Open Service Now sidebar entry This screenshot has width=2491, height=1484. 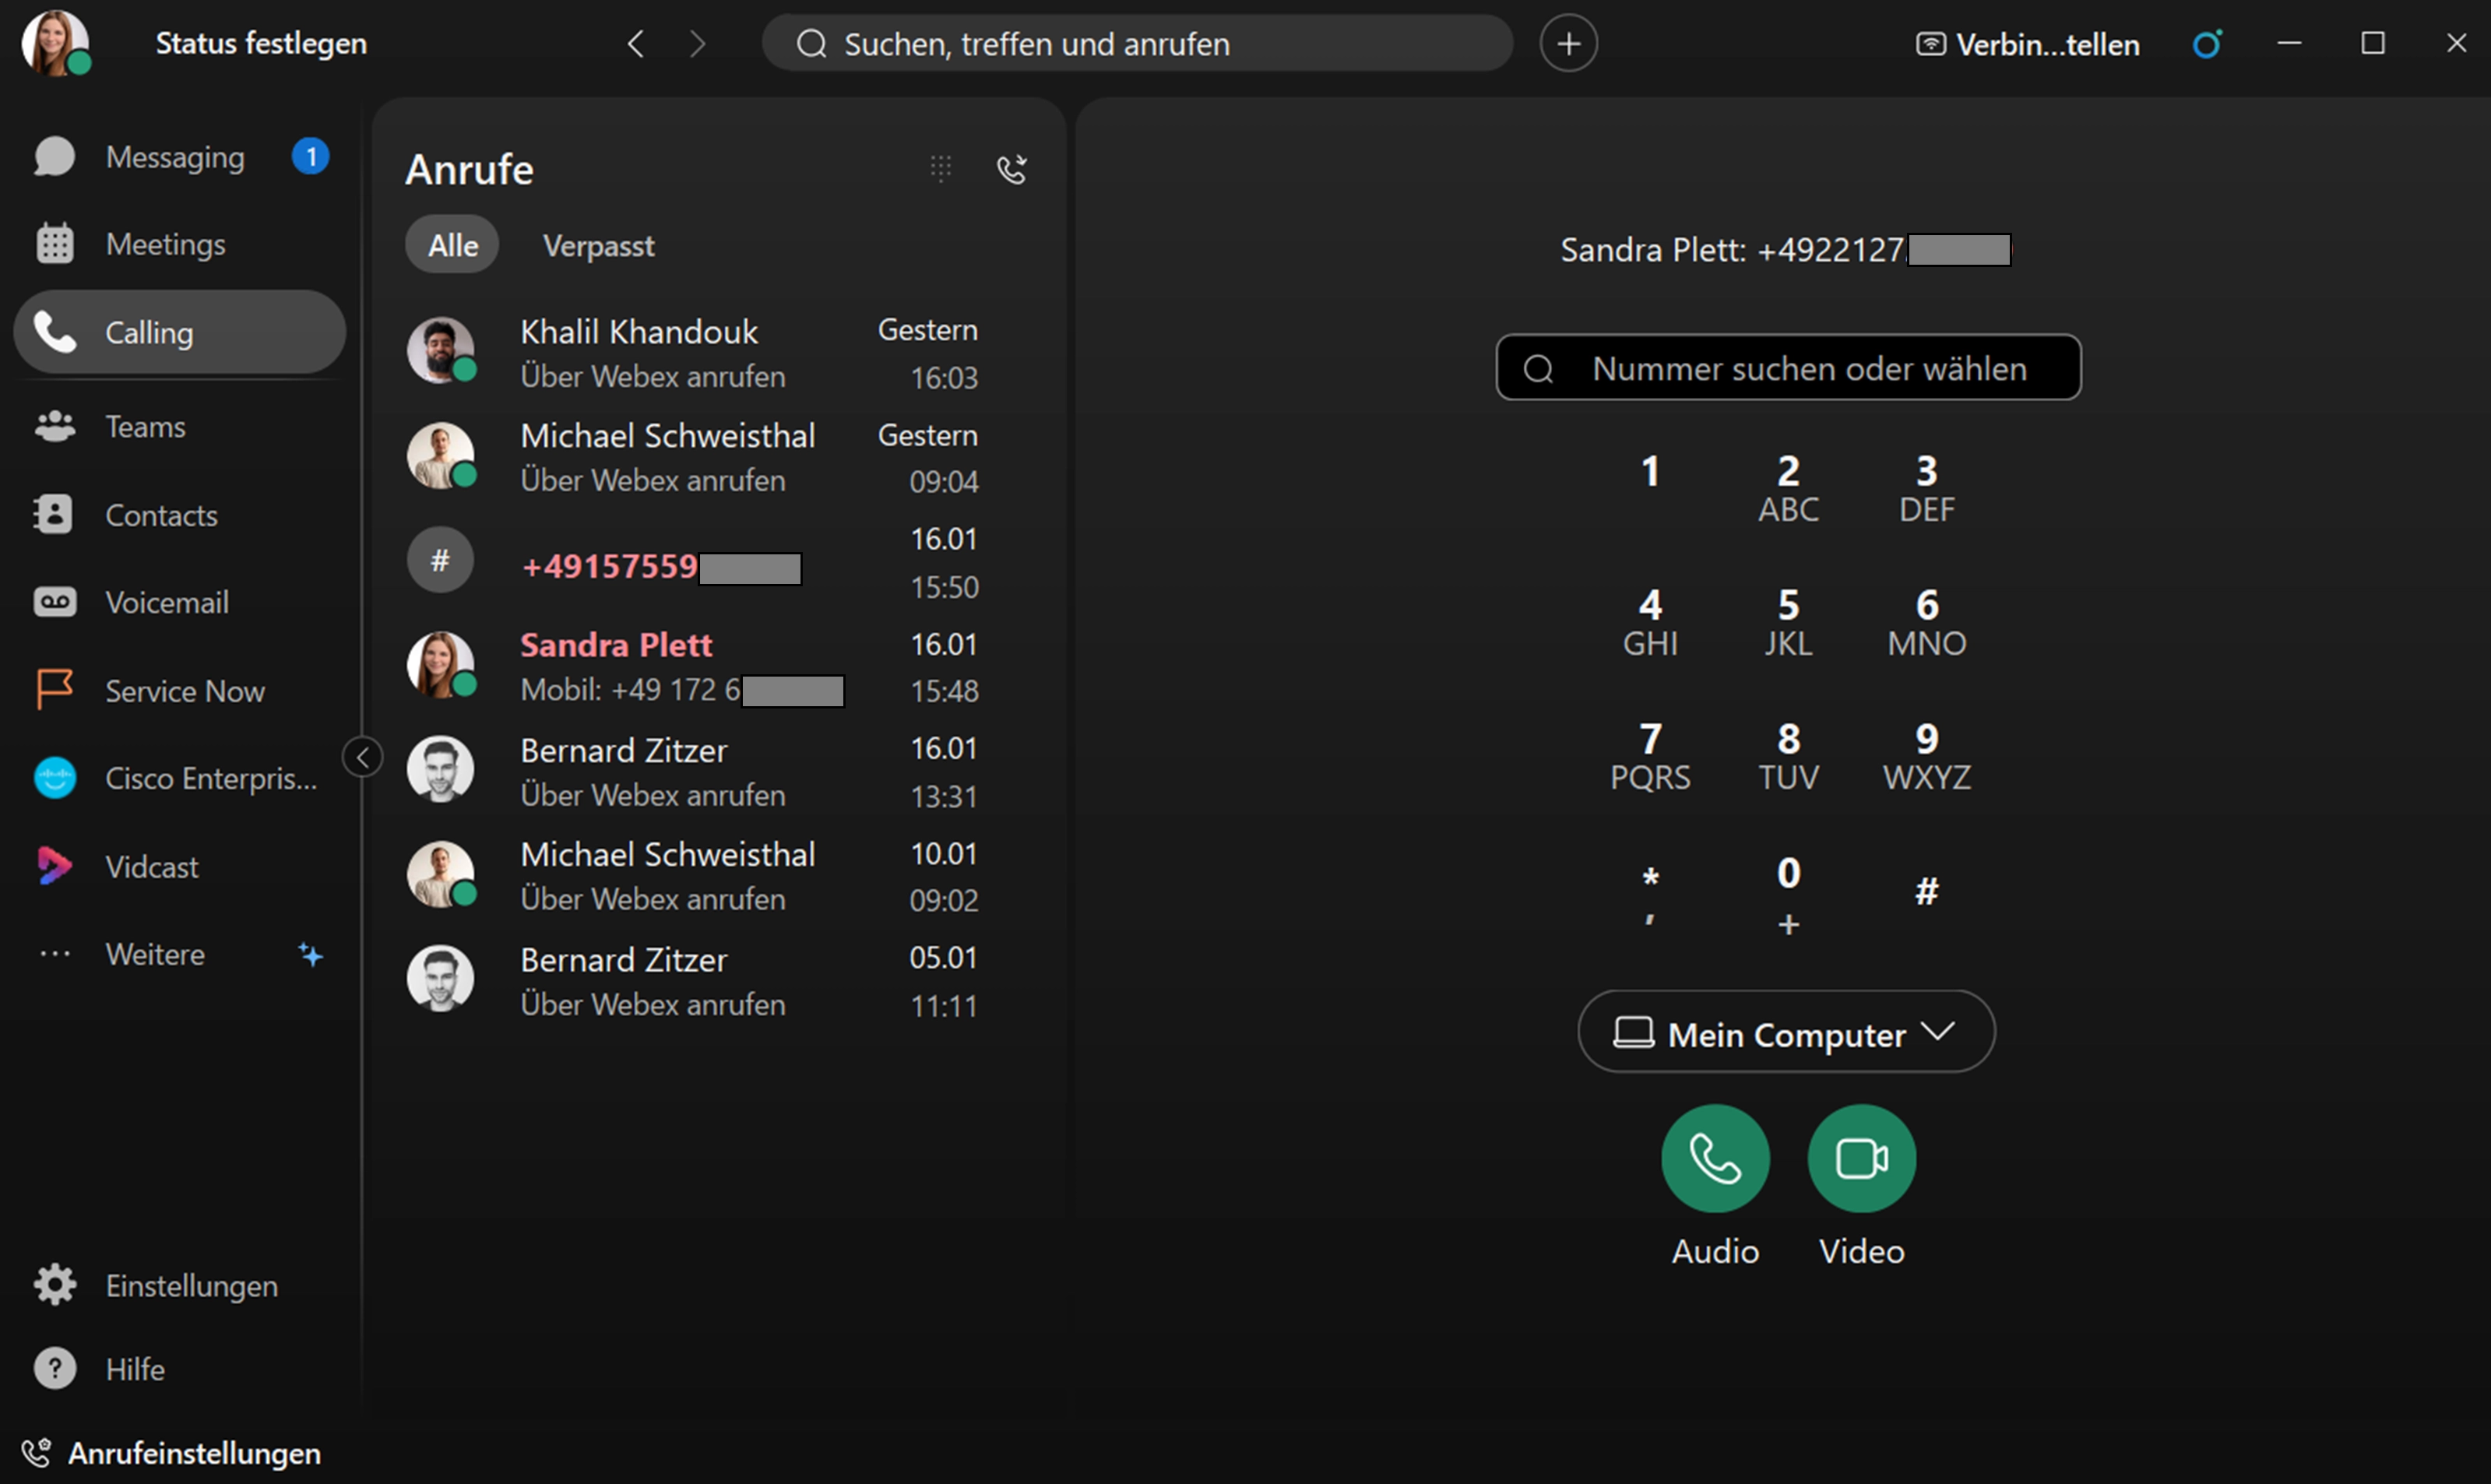pos(184,691)
